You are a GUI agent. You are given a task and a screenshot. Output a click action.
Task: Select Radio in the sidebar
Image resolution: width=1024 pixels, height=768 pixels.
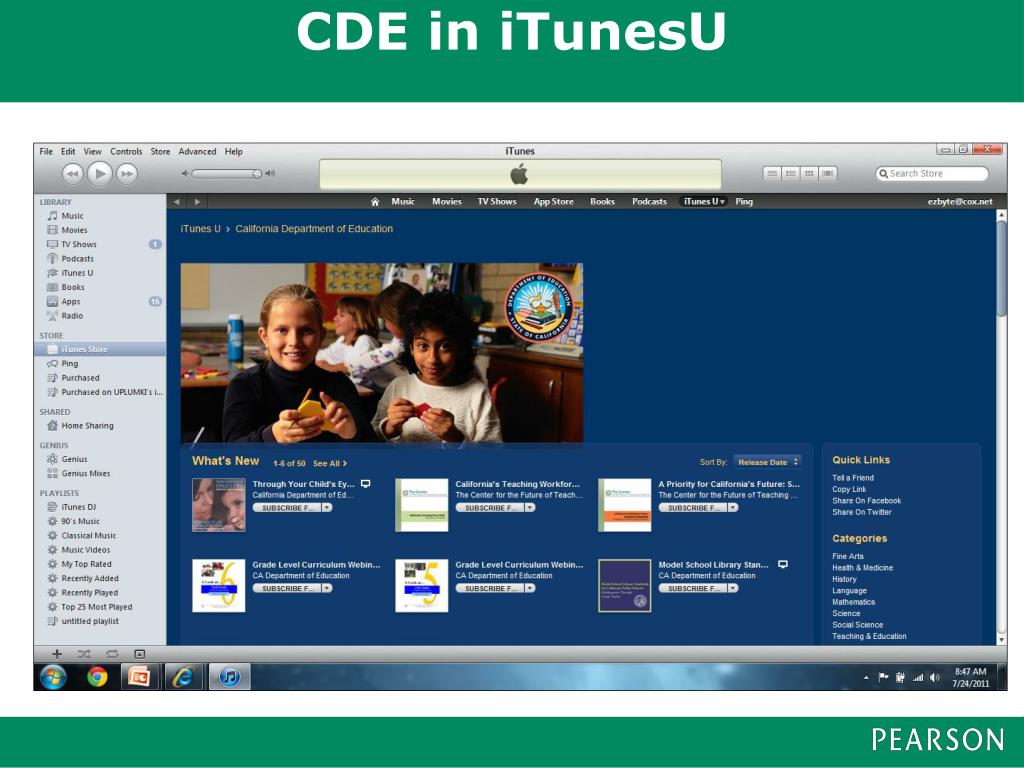[x=72, y=316]
